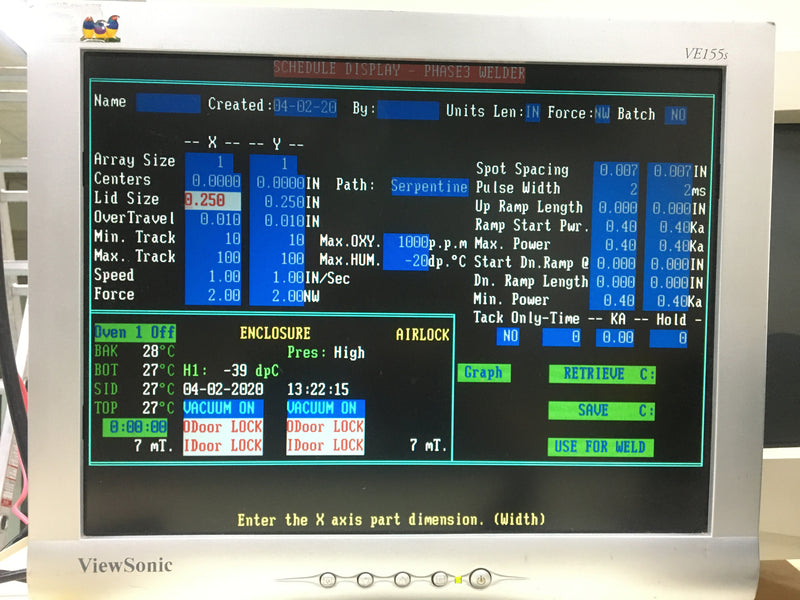Select the Centers Y value 0.0000

pos(278,183)
